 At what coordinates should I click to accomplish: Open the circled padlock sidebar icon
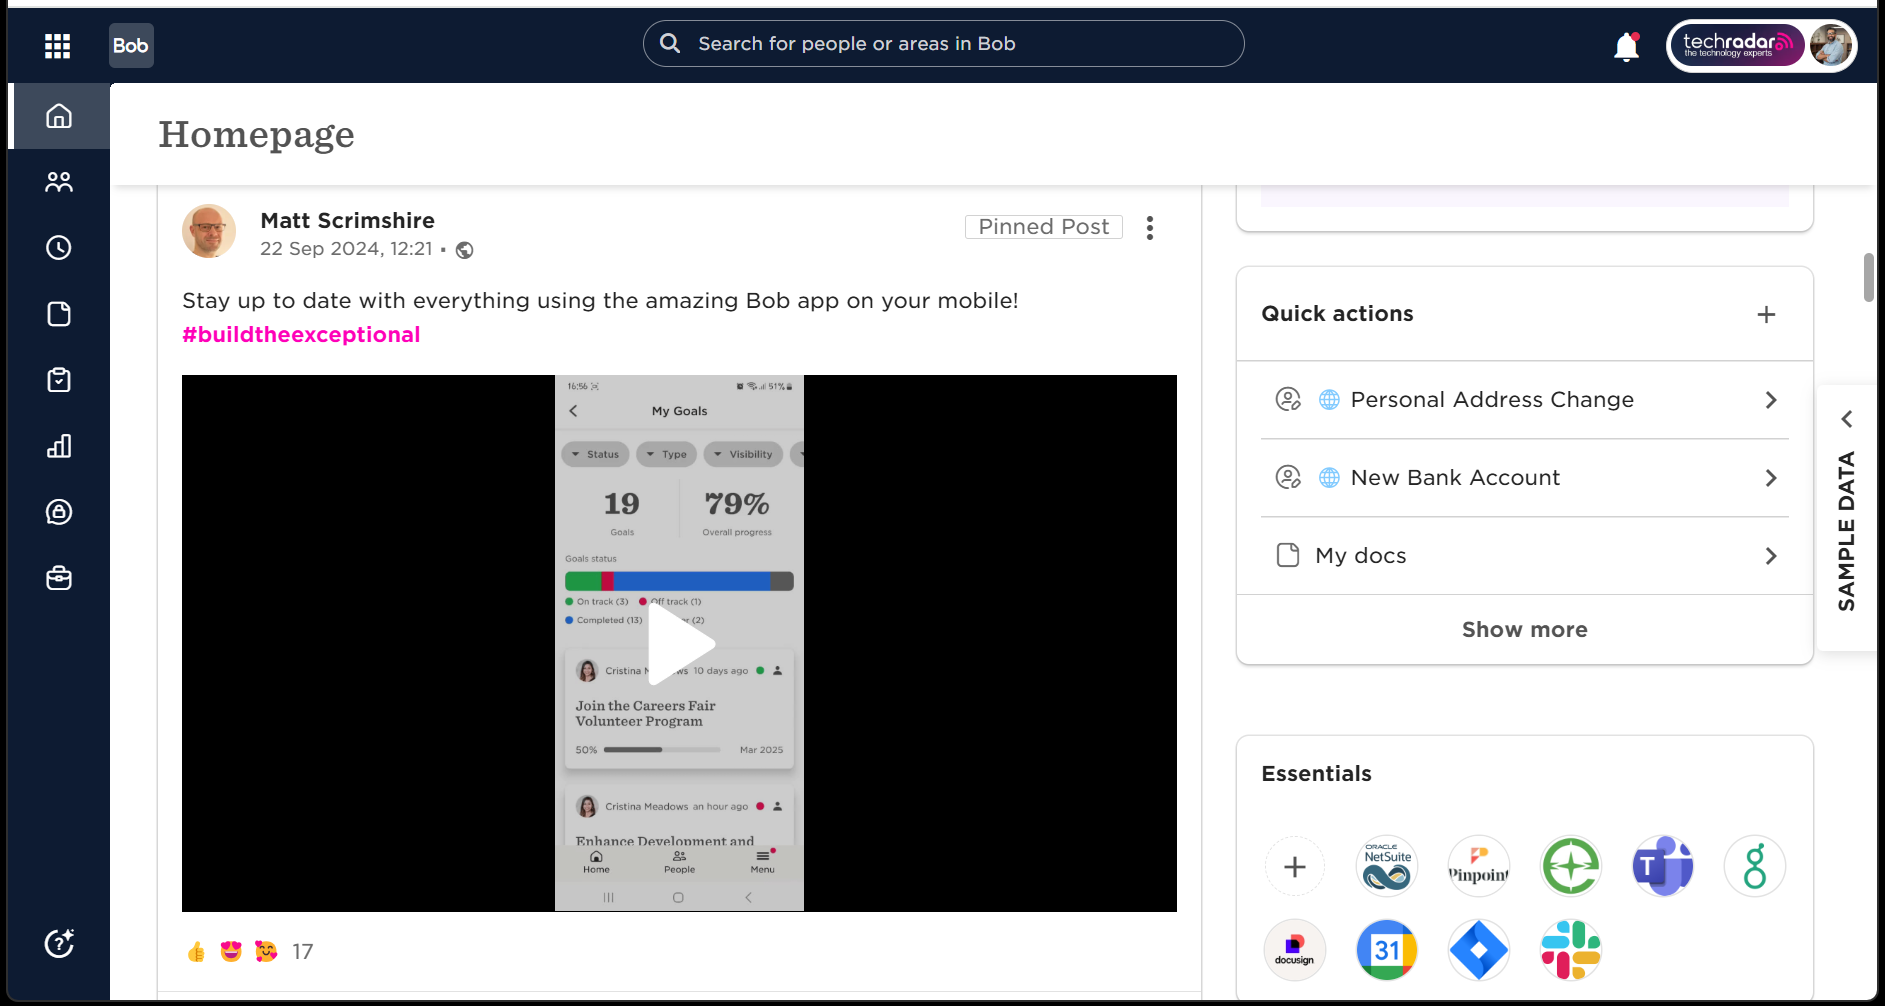[x=59, y=512]
